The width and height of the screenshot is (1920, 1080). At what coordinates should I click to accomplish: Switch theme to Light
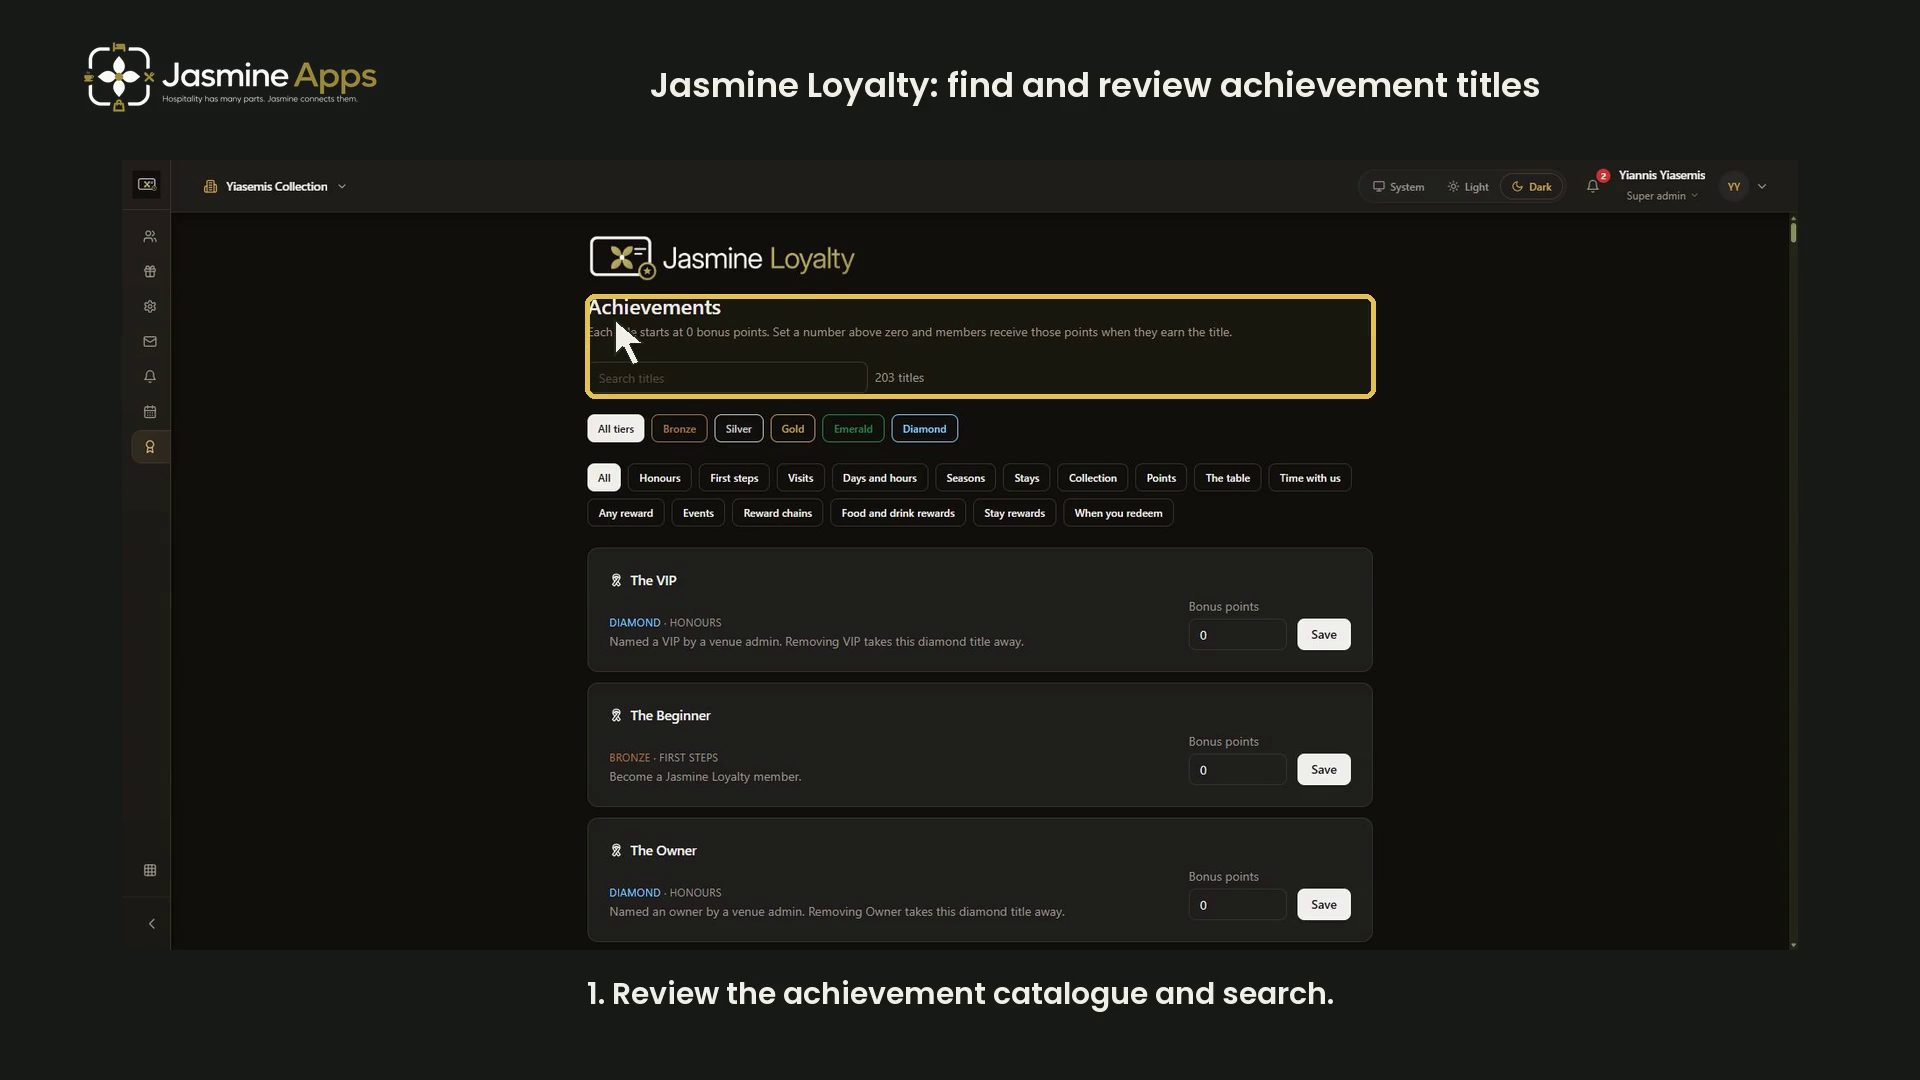click(x=1468, y=187)
